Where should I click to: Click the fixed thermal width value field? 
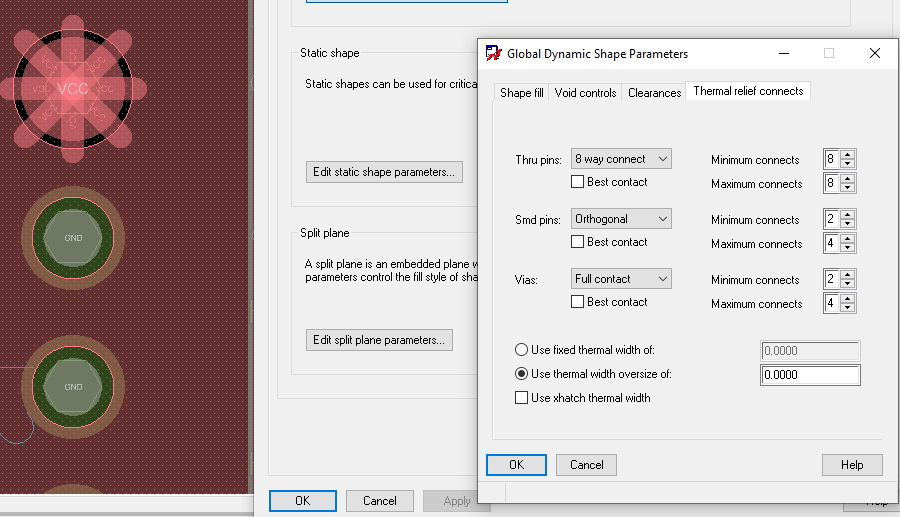tap(810, 351)
